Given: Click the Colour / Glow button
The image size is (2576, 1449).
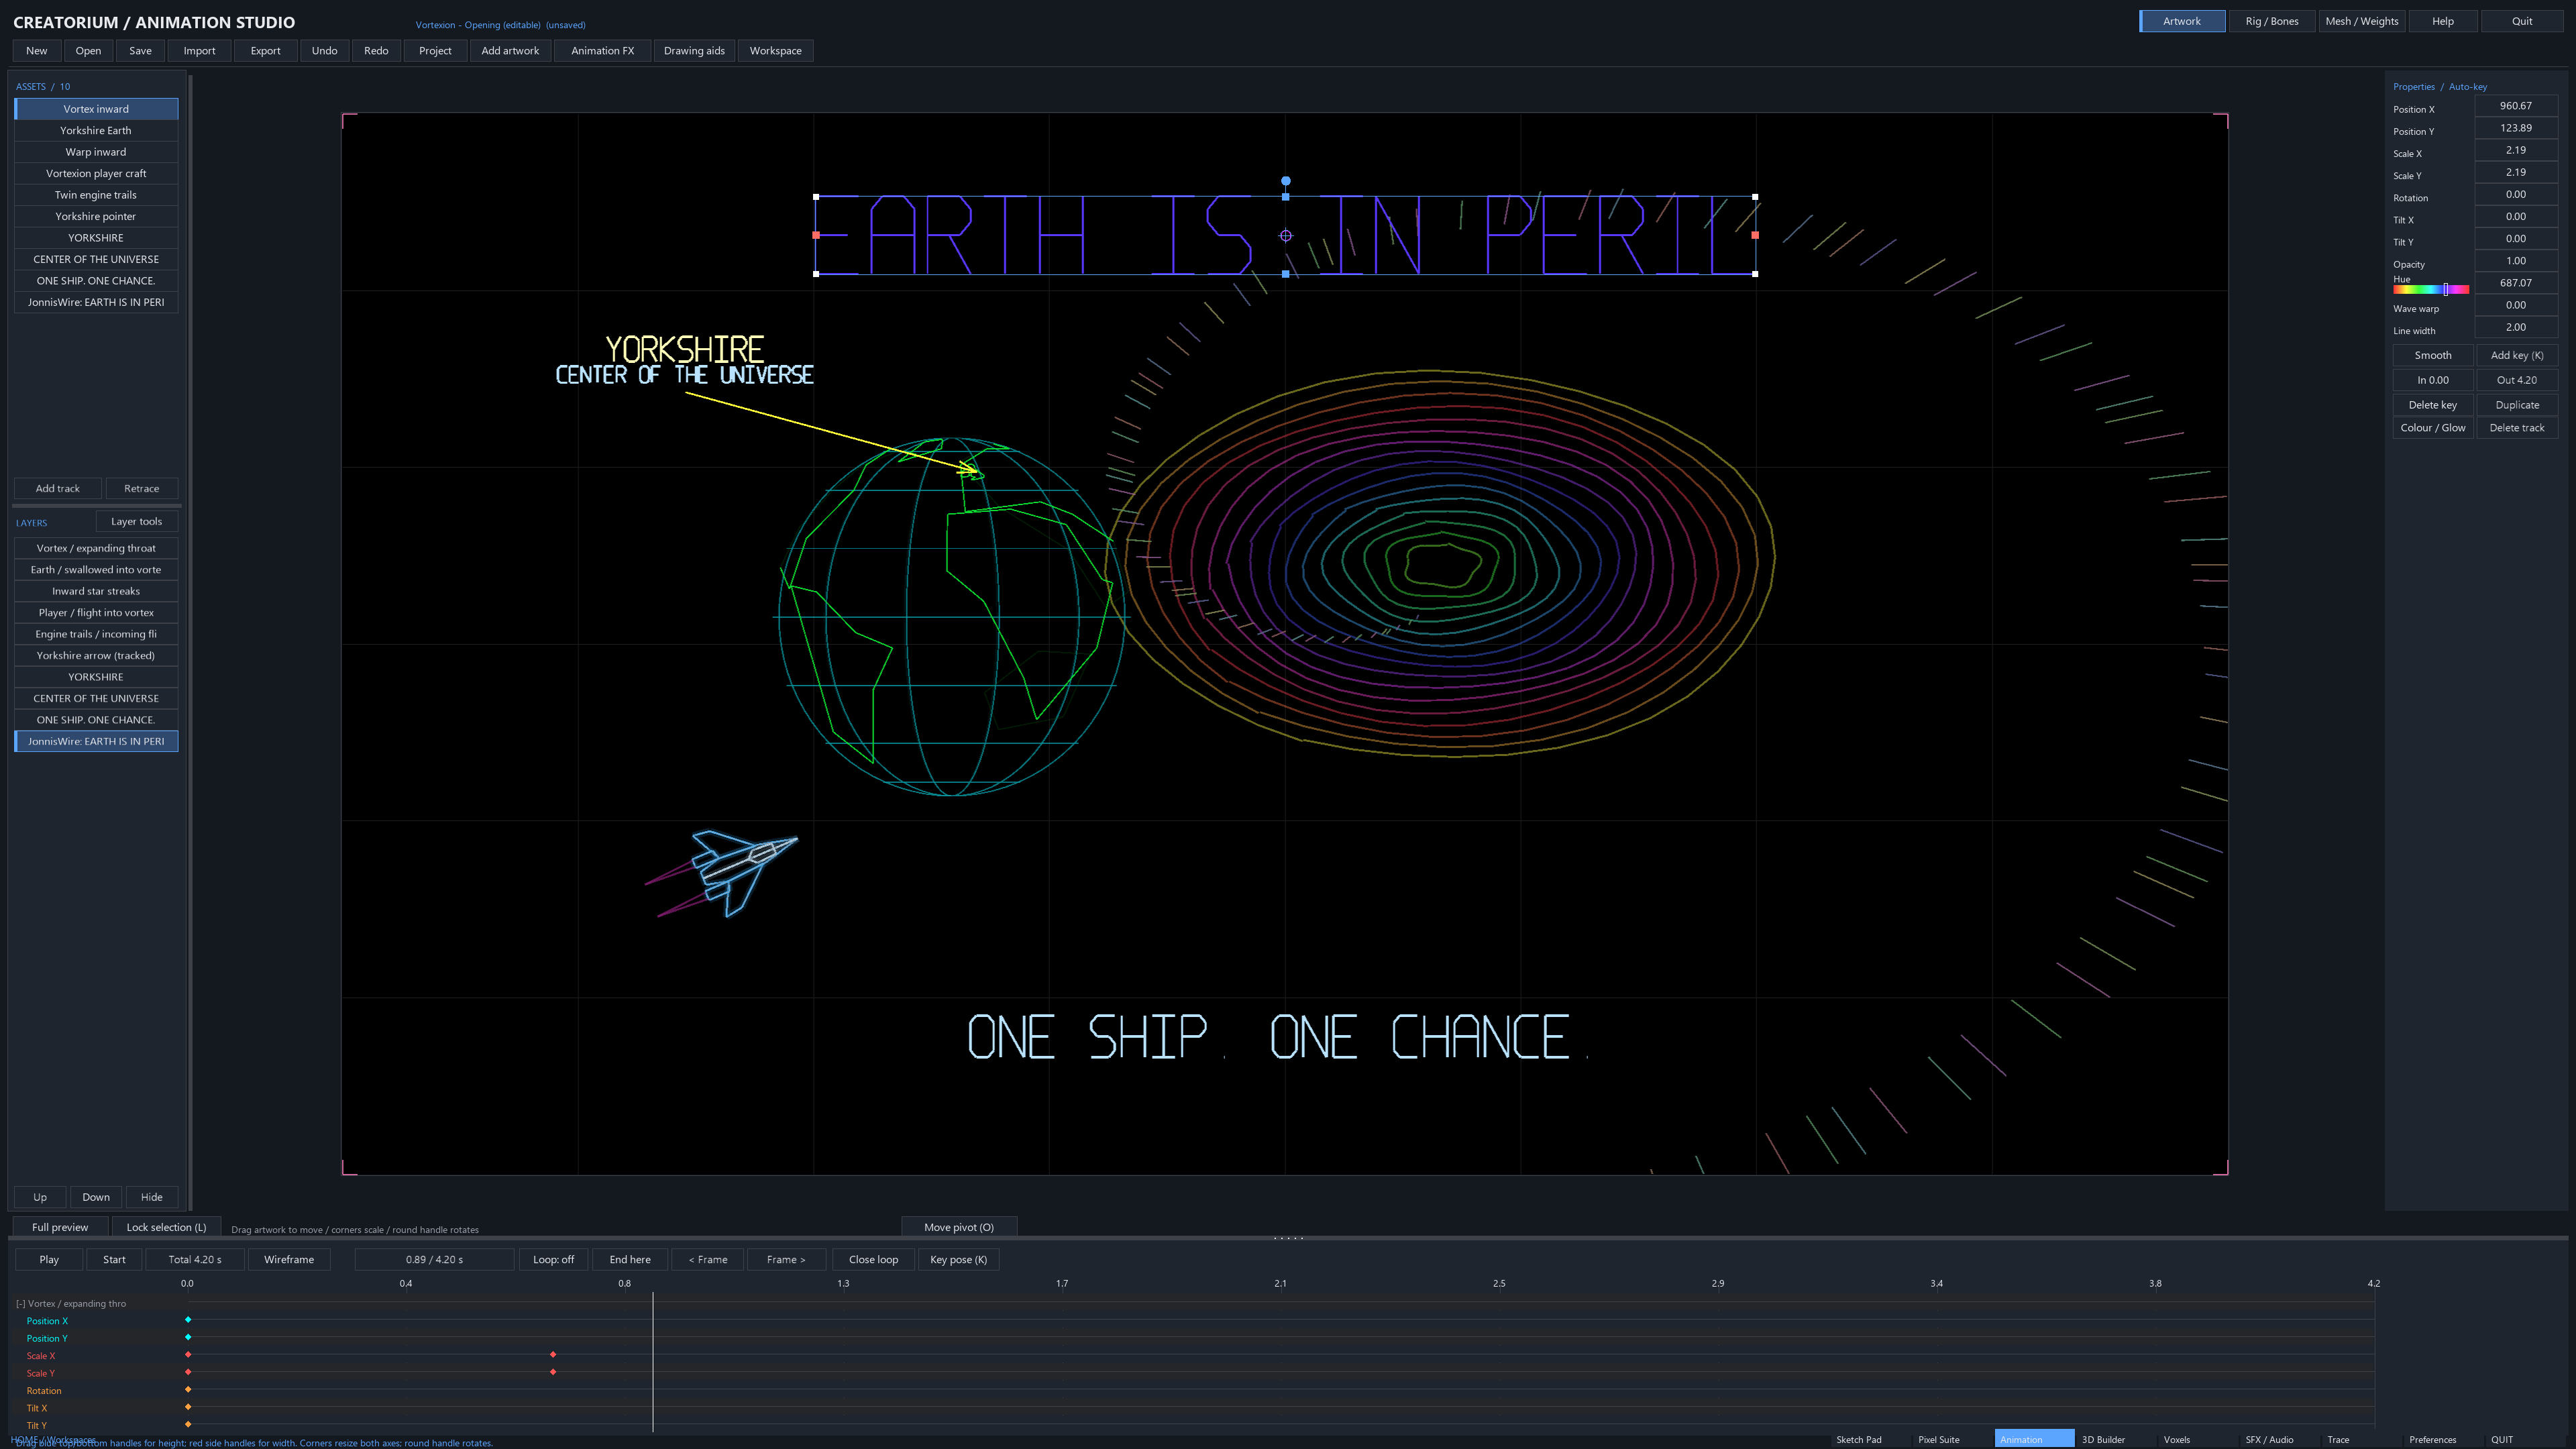Looking at the screenshot, I should click(x=2432, y=427).
